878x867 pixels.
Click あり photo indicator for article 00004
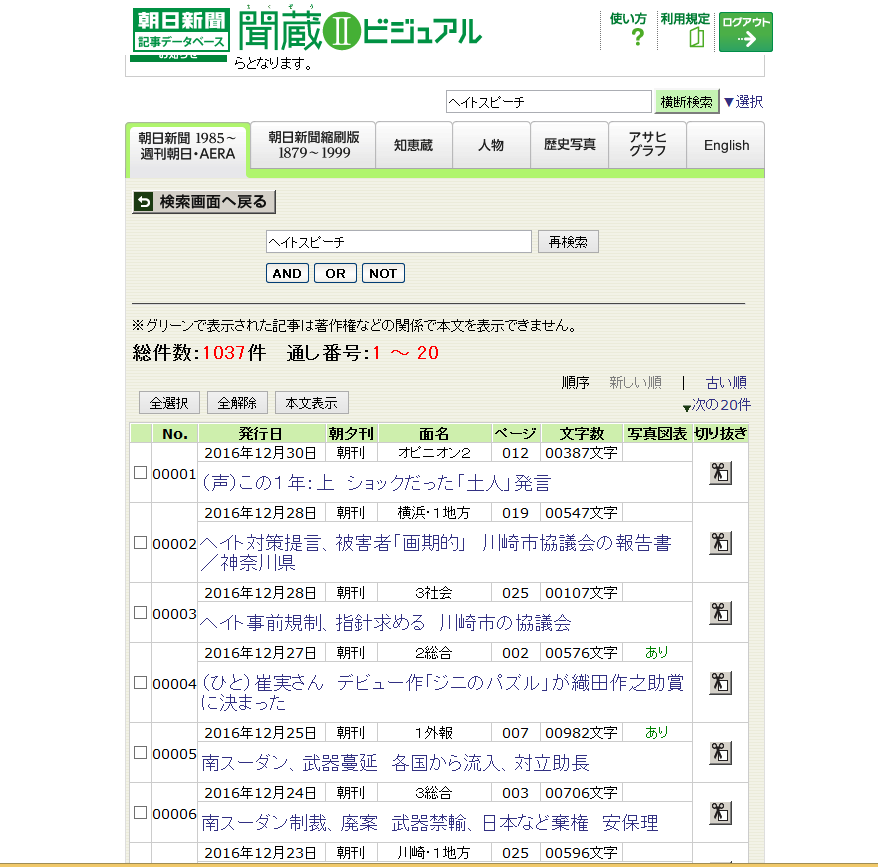tap(656, 652)
